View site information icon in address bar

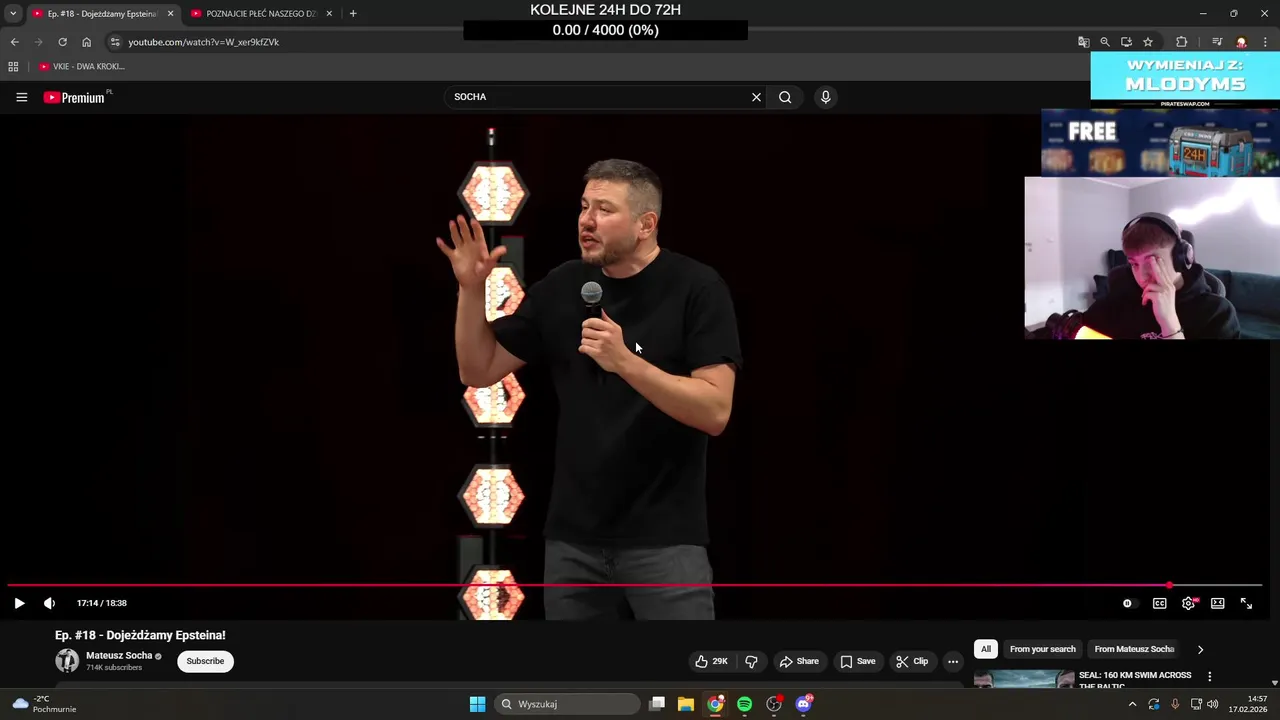coord(115,42)
